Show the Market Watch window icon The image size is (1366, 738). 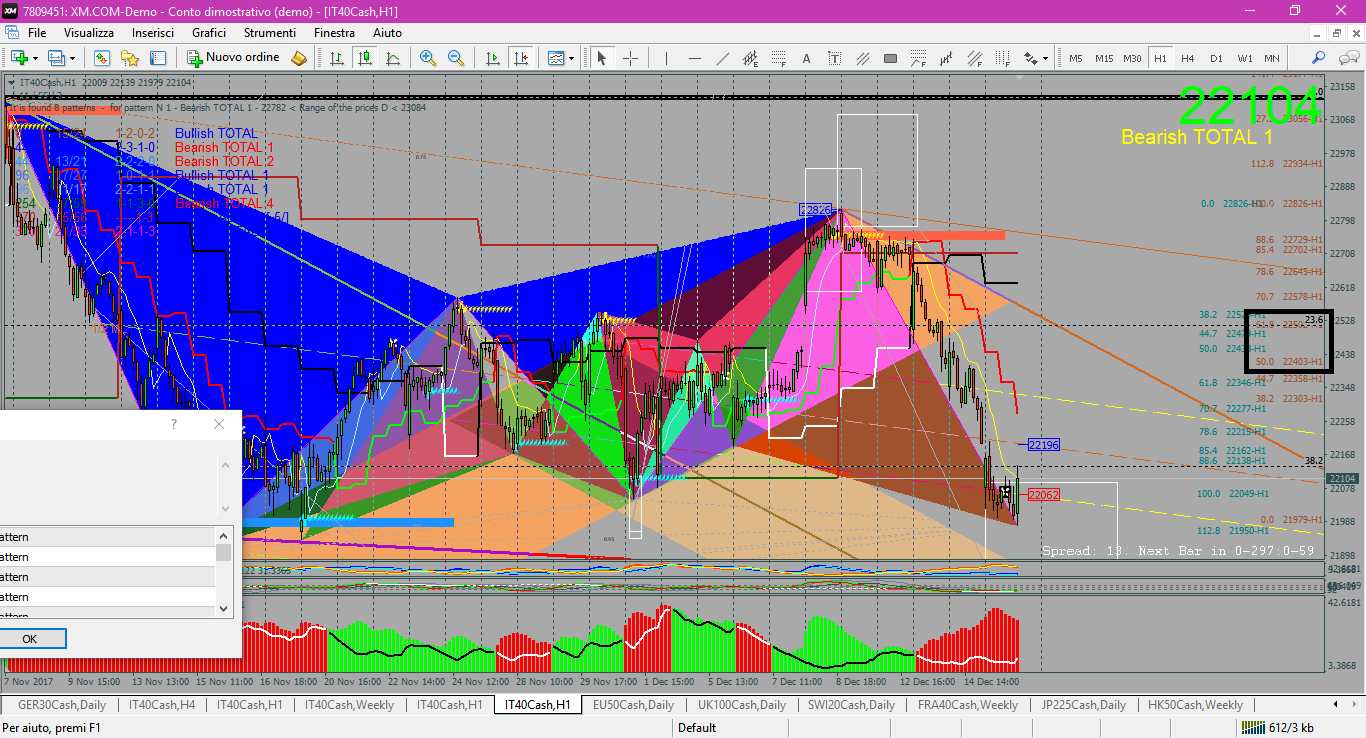coord(101,58)
